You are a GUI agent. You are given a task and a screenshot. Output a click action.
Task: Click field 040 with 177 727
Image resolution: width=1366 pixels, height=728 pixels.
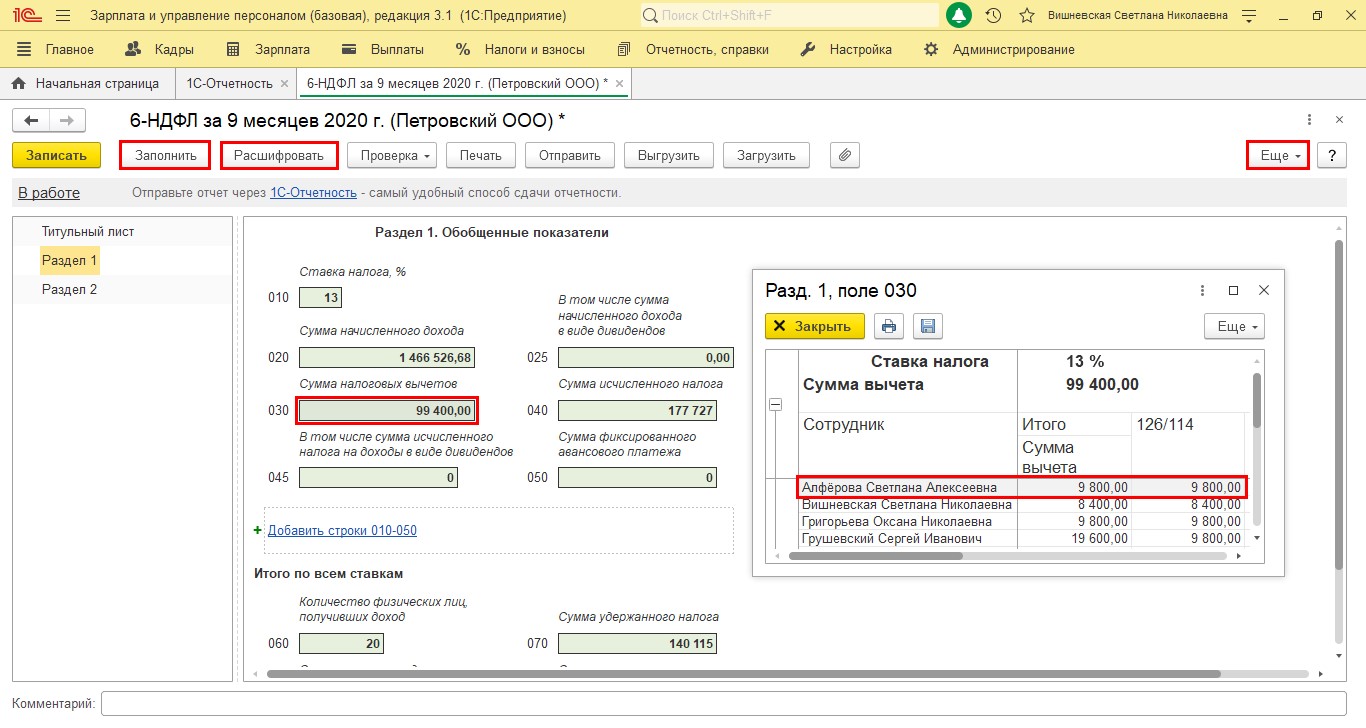click(x=637, y=410)
